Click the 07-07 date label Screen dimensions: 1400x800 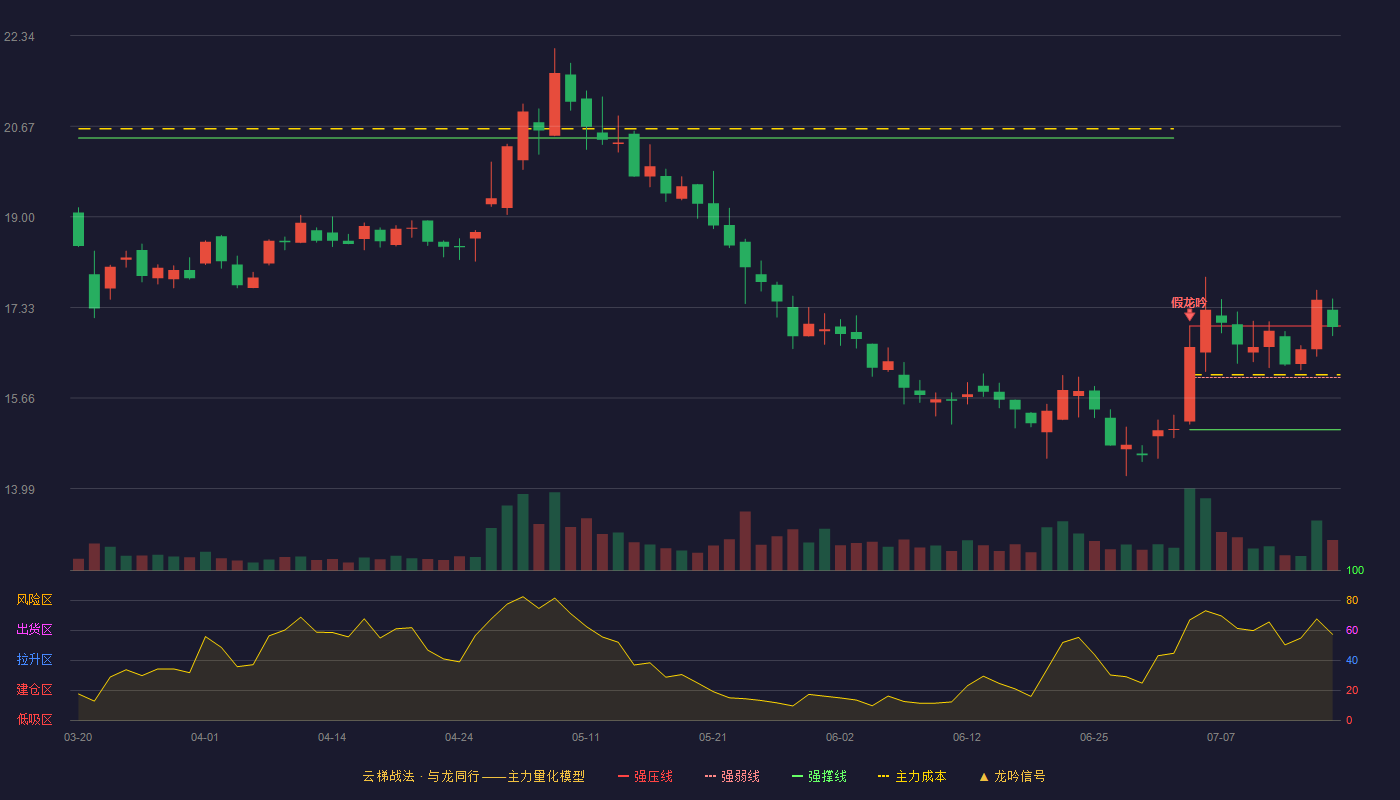(1221, 737)
